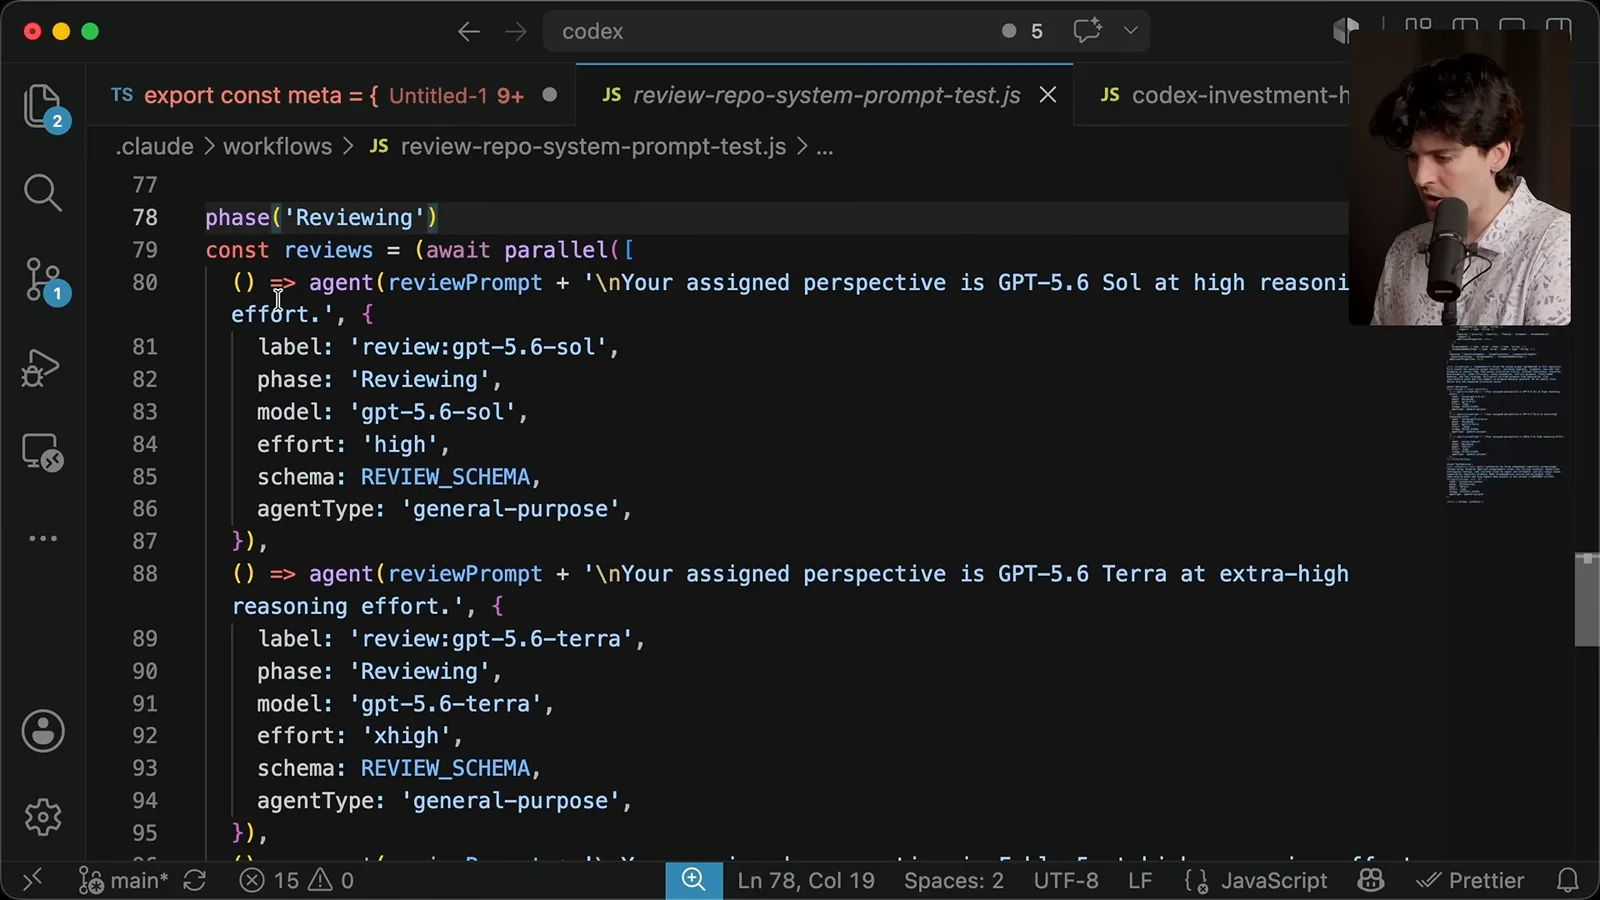Screen dimensions: 1600x900
Task: Click REVIEW_SCHEMA on line 85
Action: [x=445, y=477]
